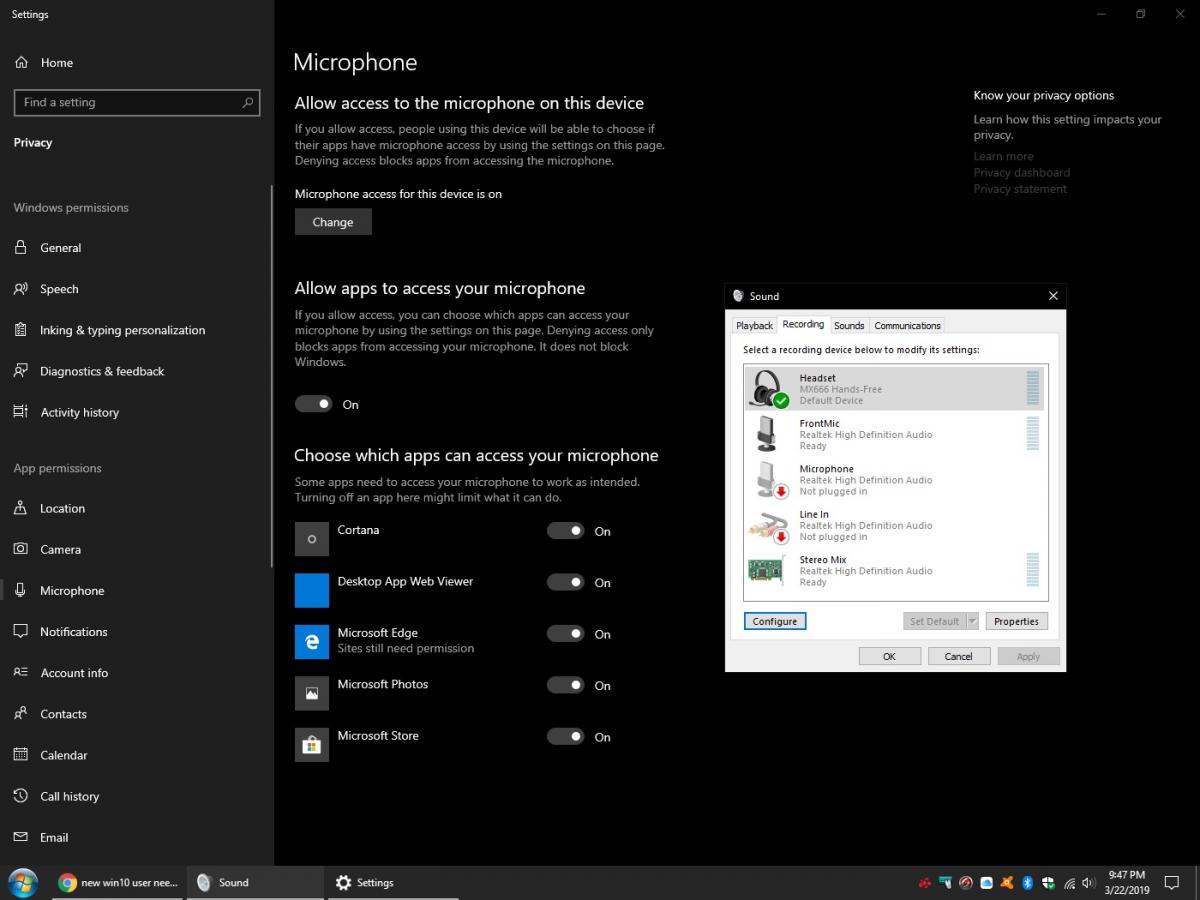Go to Speech in the Settings sidebar

(136, 289)
